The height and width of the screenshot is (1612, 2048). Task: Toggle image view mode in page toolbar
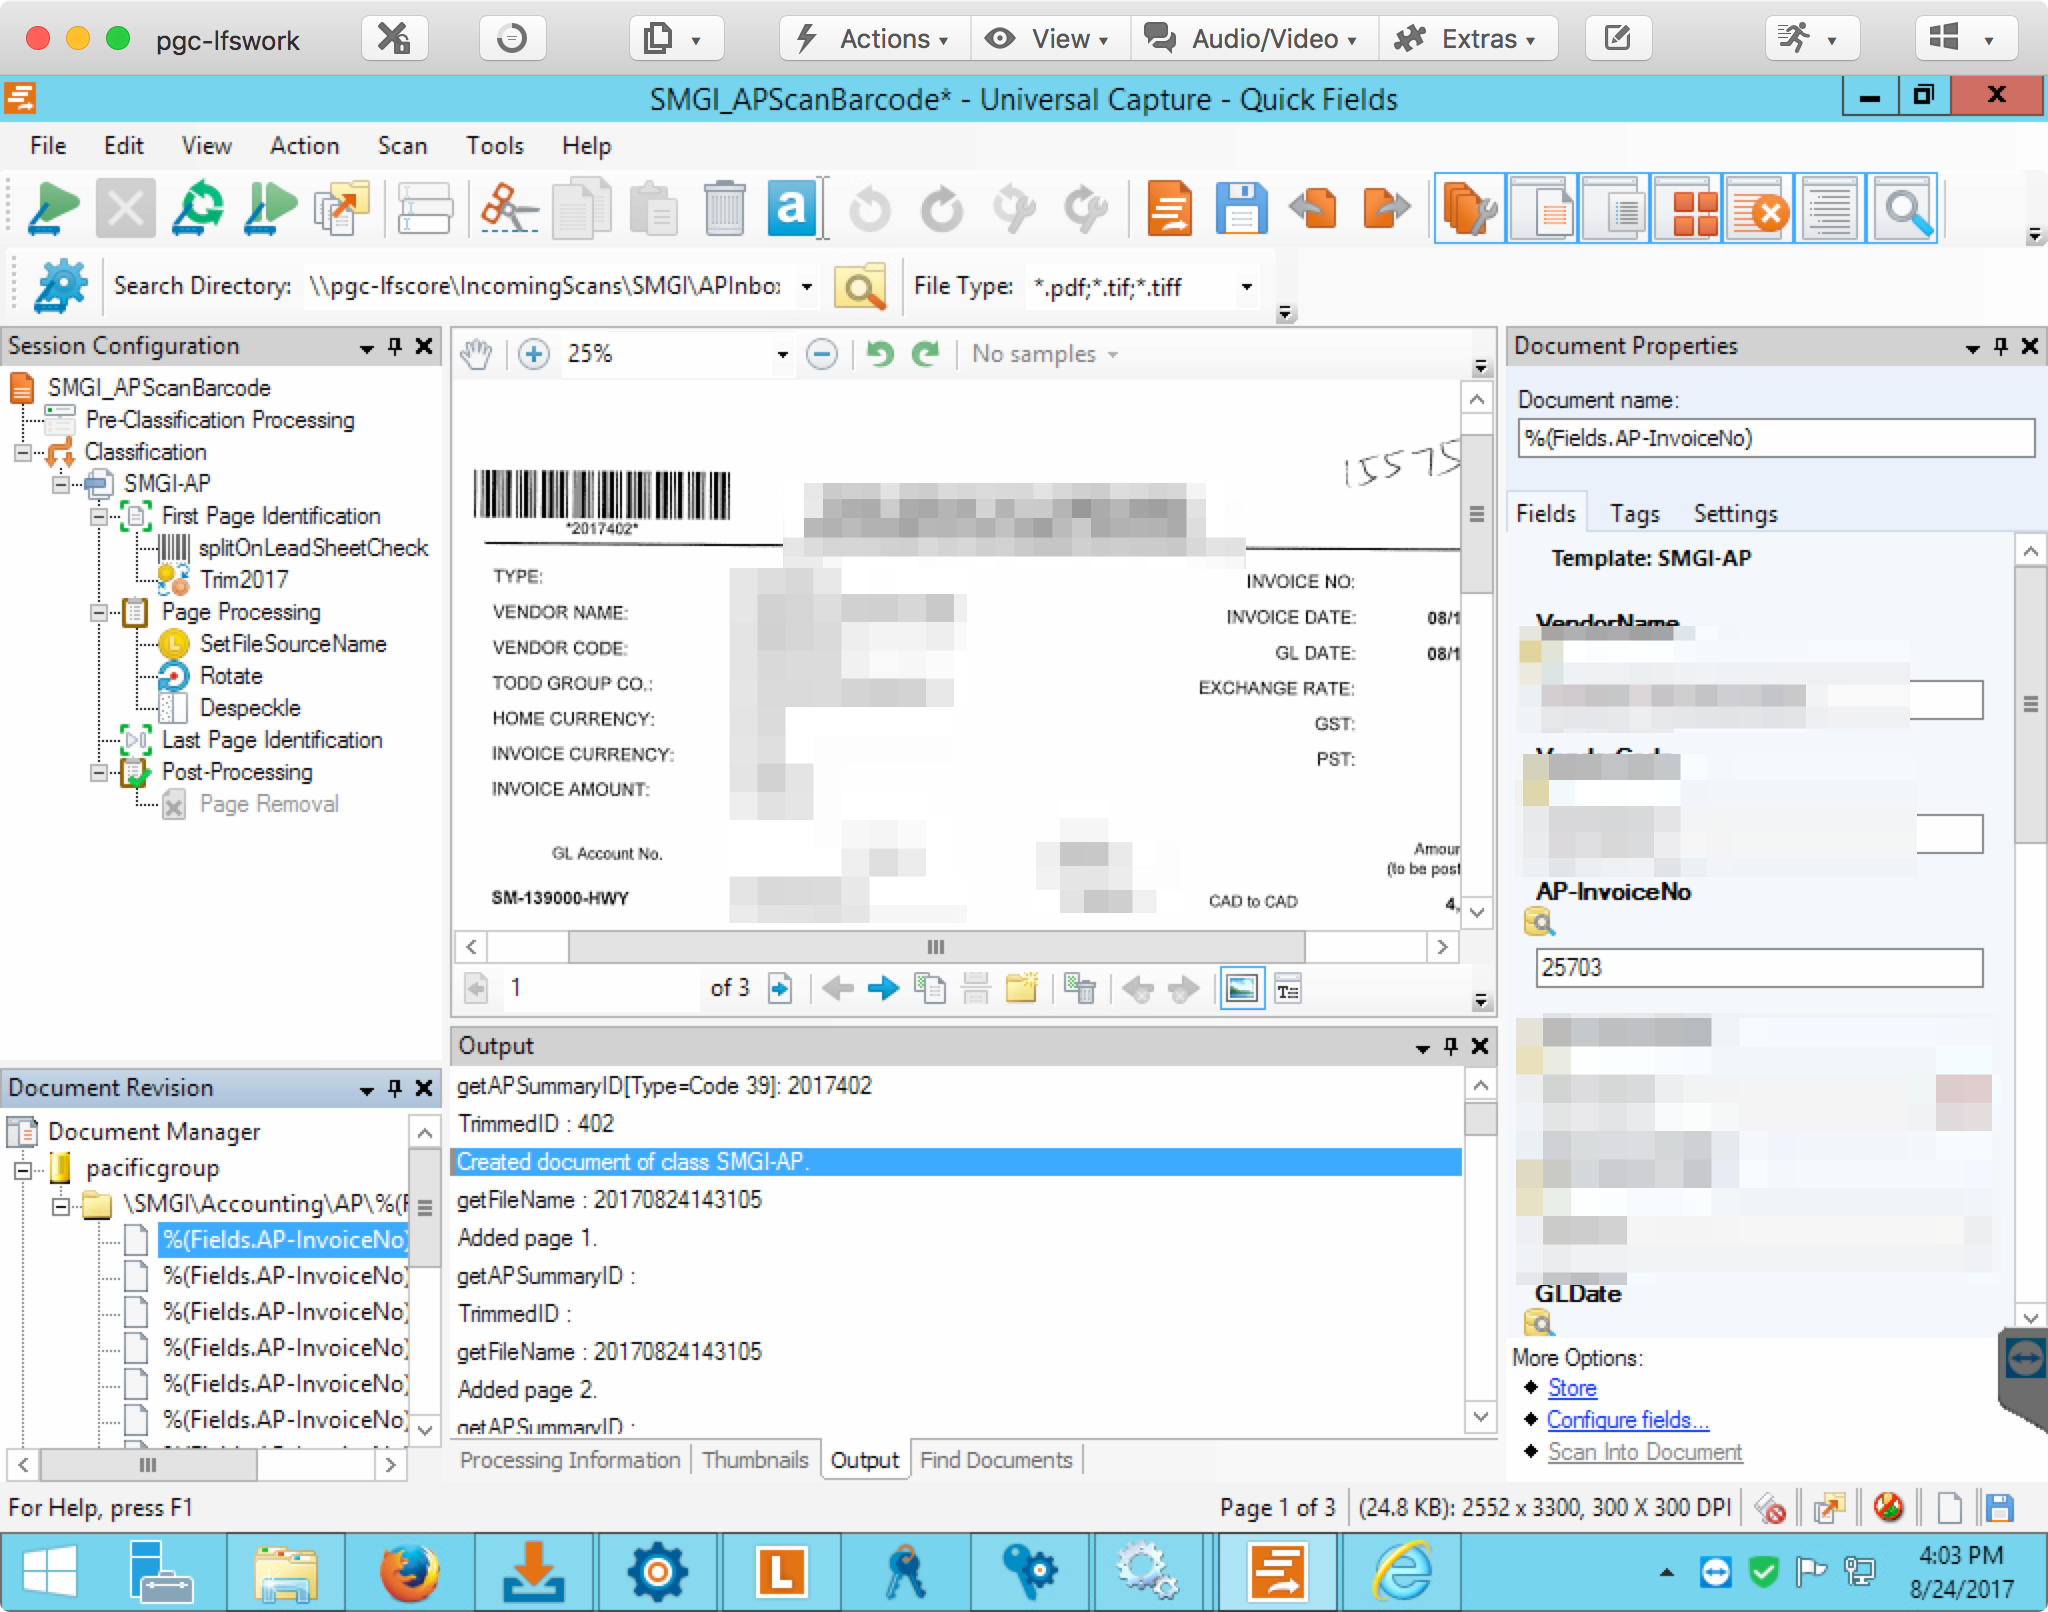(1242, 989)
